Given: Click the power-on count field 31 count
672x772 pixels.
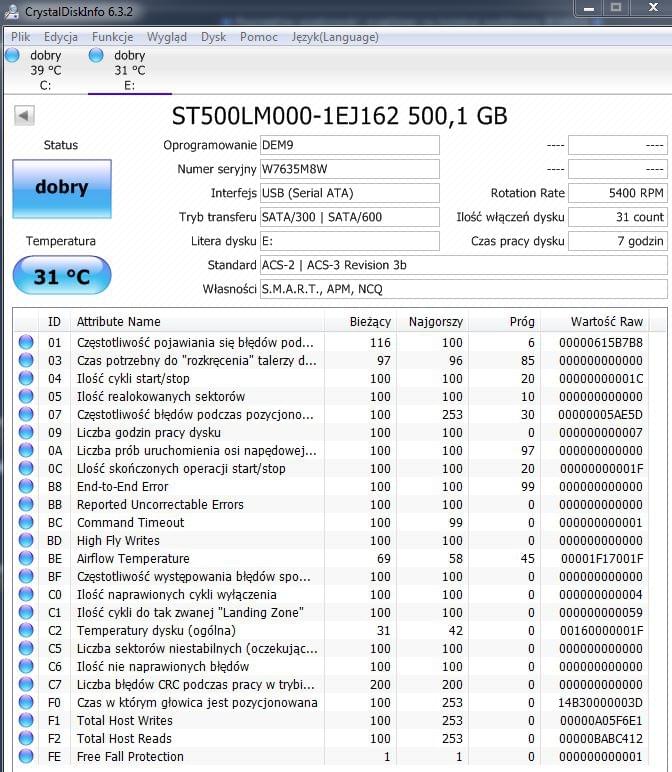Looking at the screenshot, I should point(618,217).
